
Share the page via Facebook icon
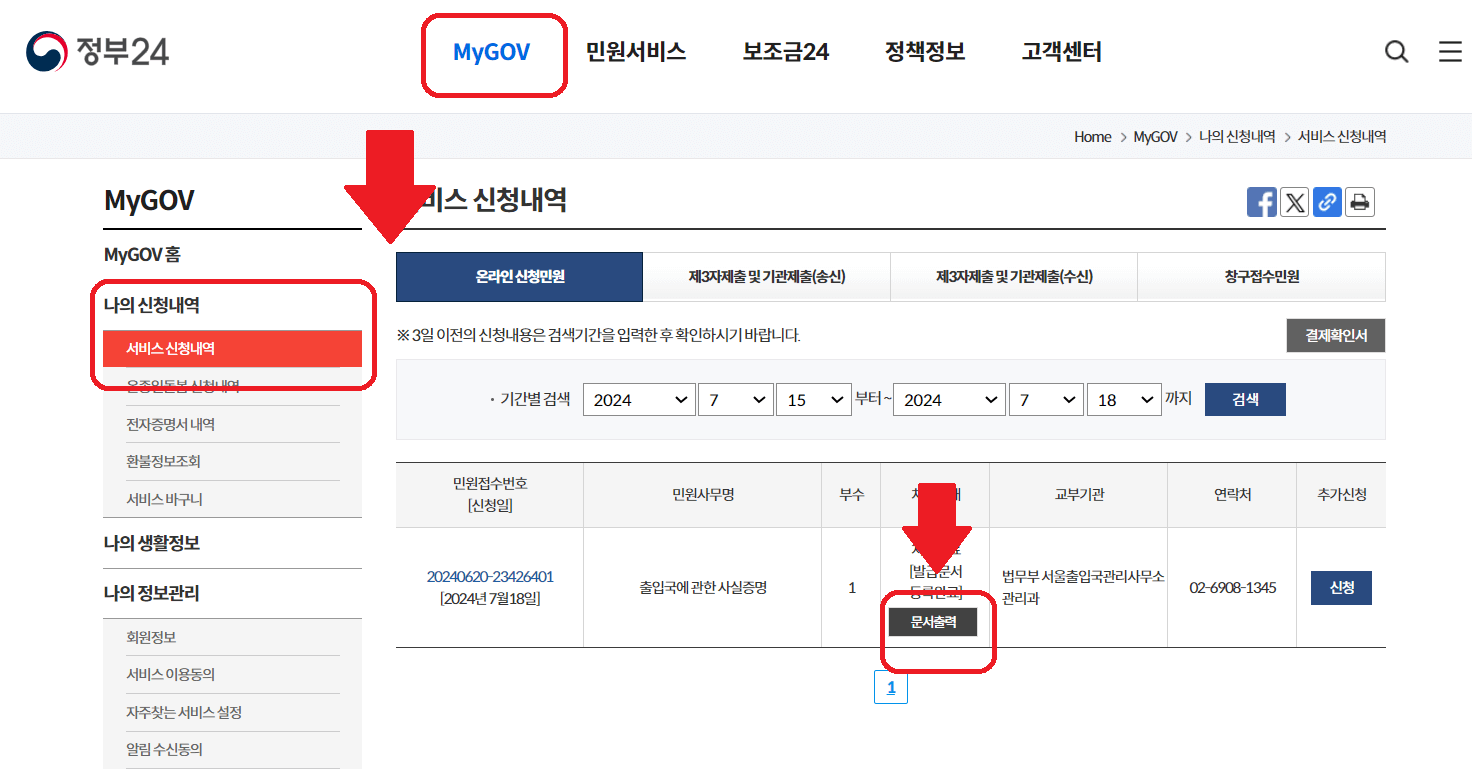click(1261, 202)
